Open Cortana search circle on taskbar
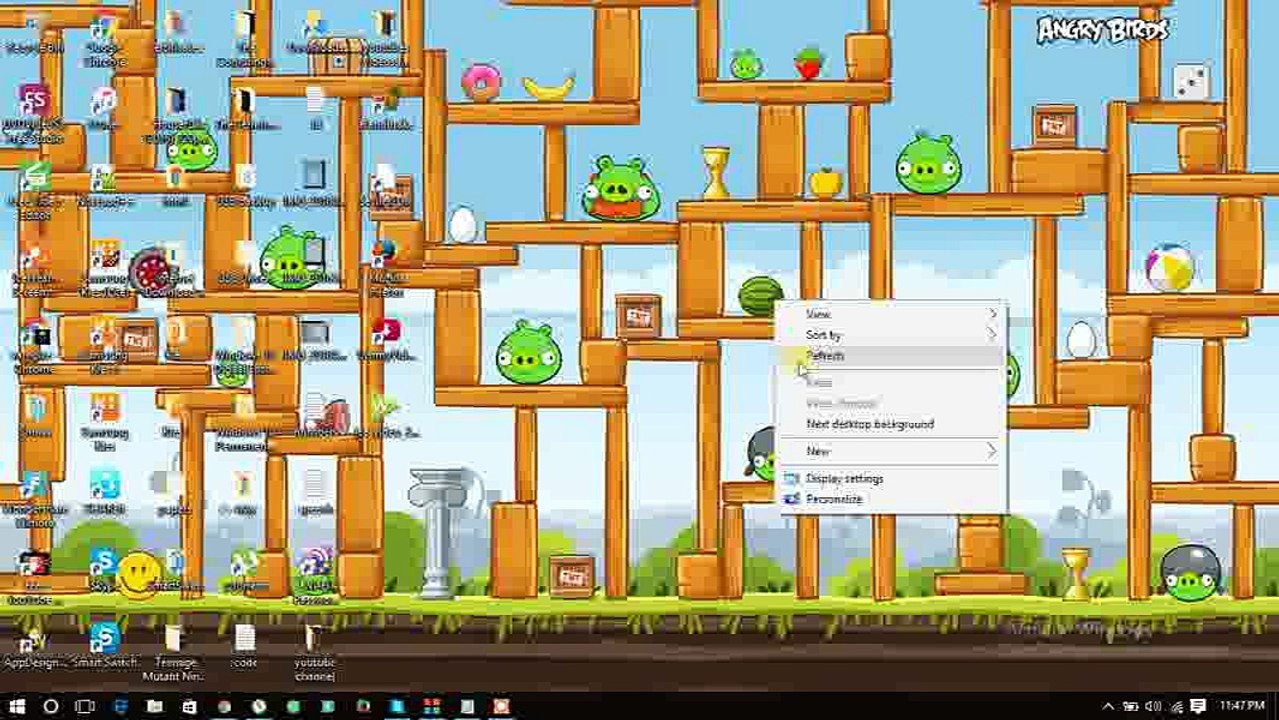Image resolution: width=1279 pixels, height=720 pixels. 51,707
